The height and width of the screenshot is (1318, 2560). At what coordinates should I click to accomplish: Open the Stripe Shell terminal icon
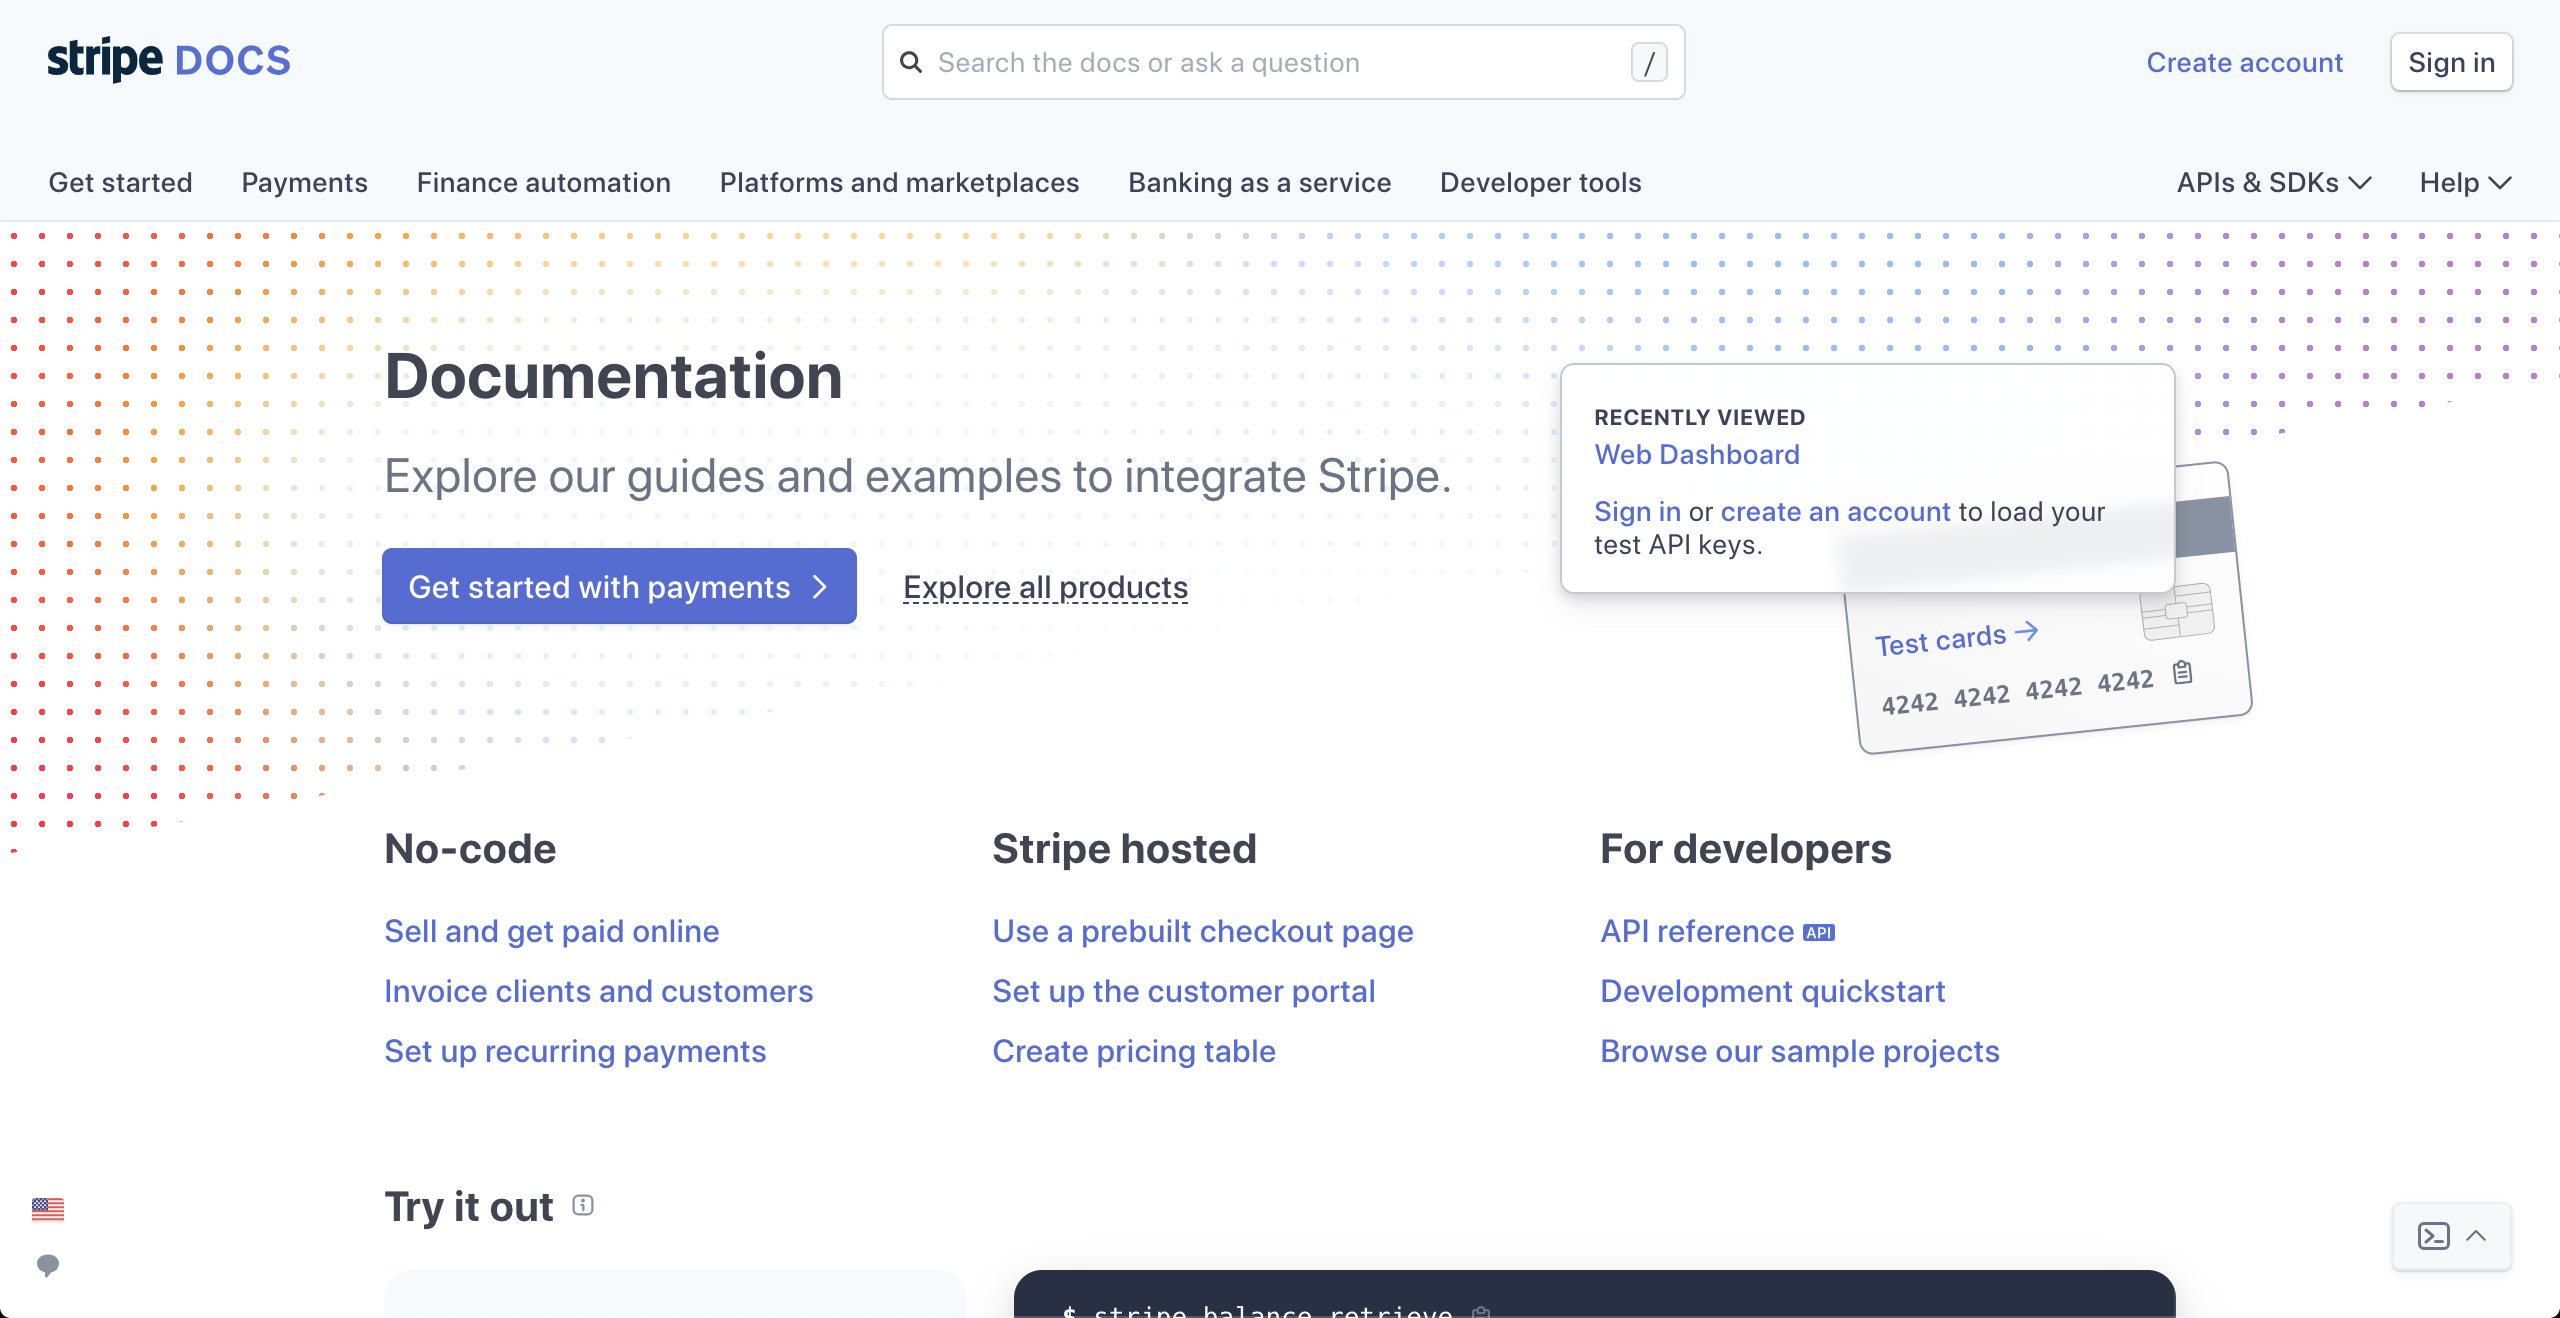click(x=2433, y=1236)
